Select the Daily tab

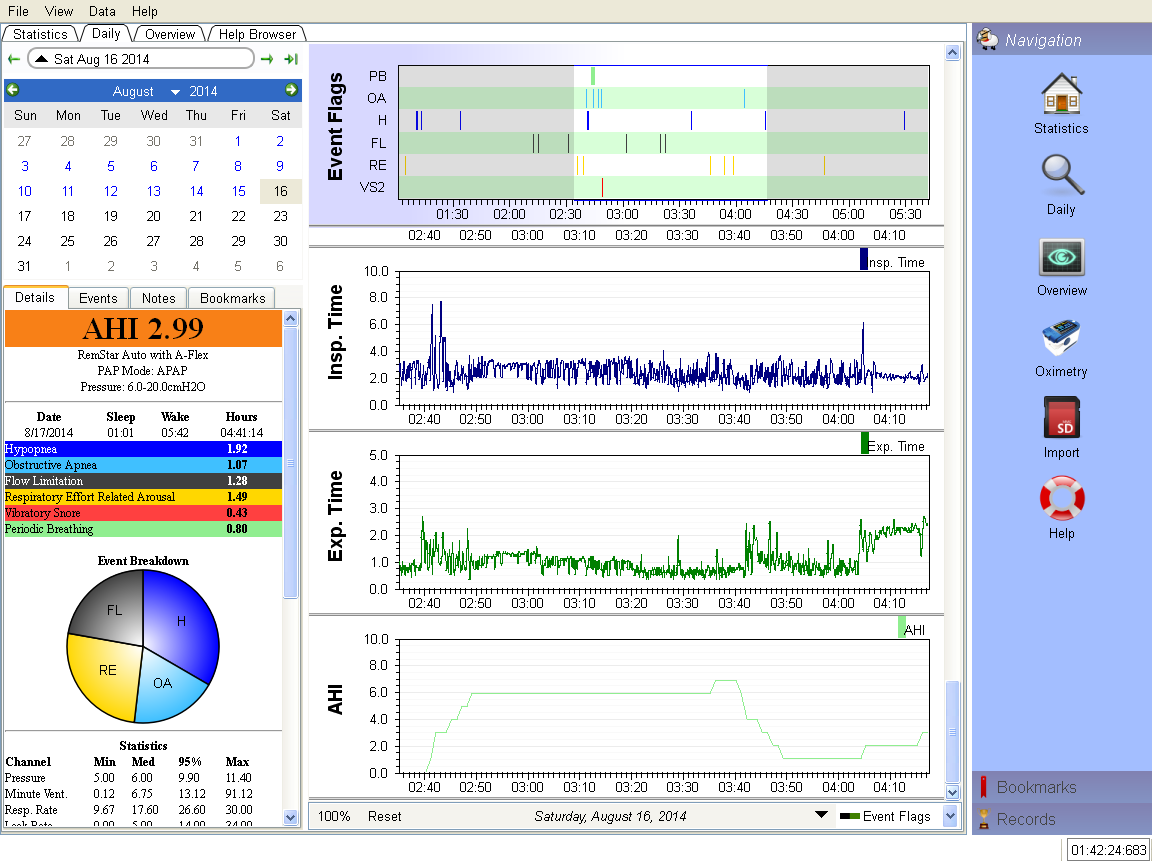pyautogui.click(x=106, y=33)
